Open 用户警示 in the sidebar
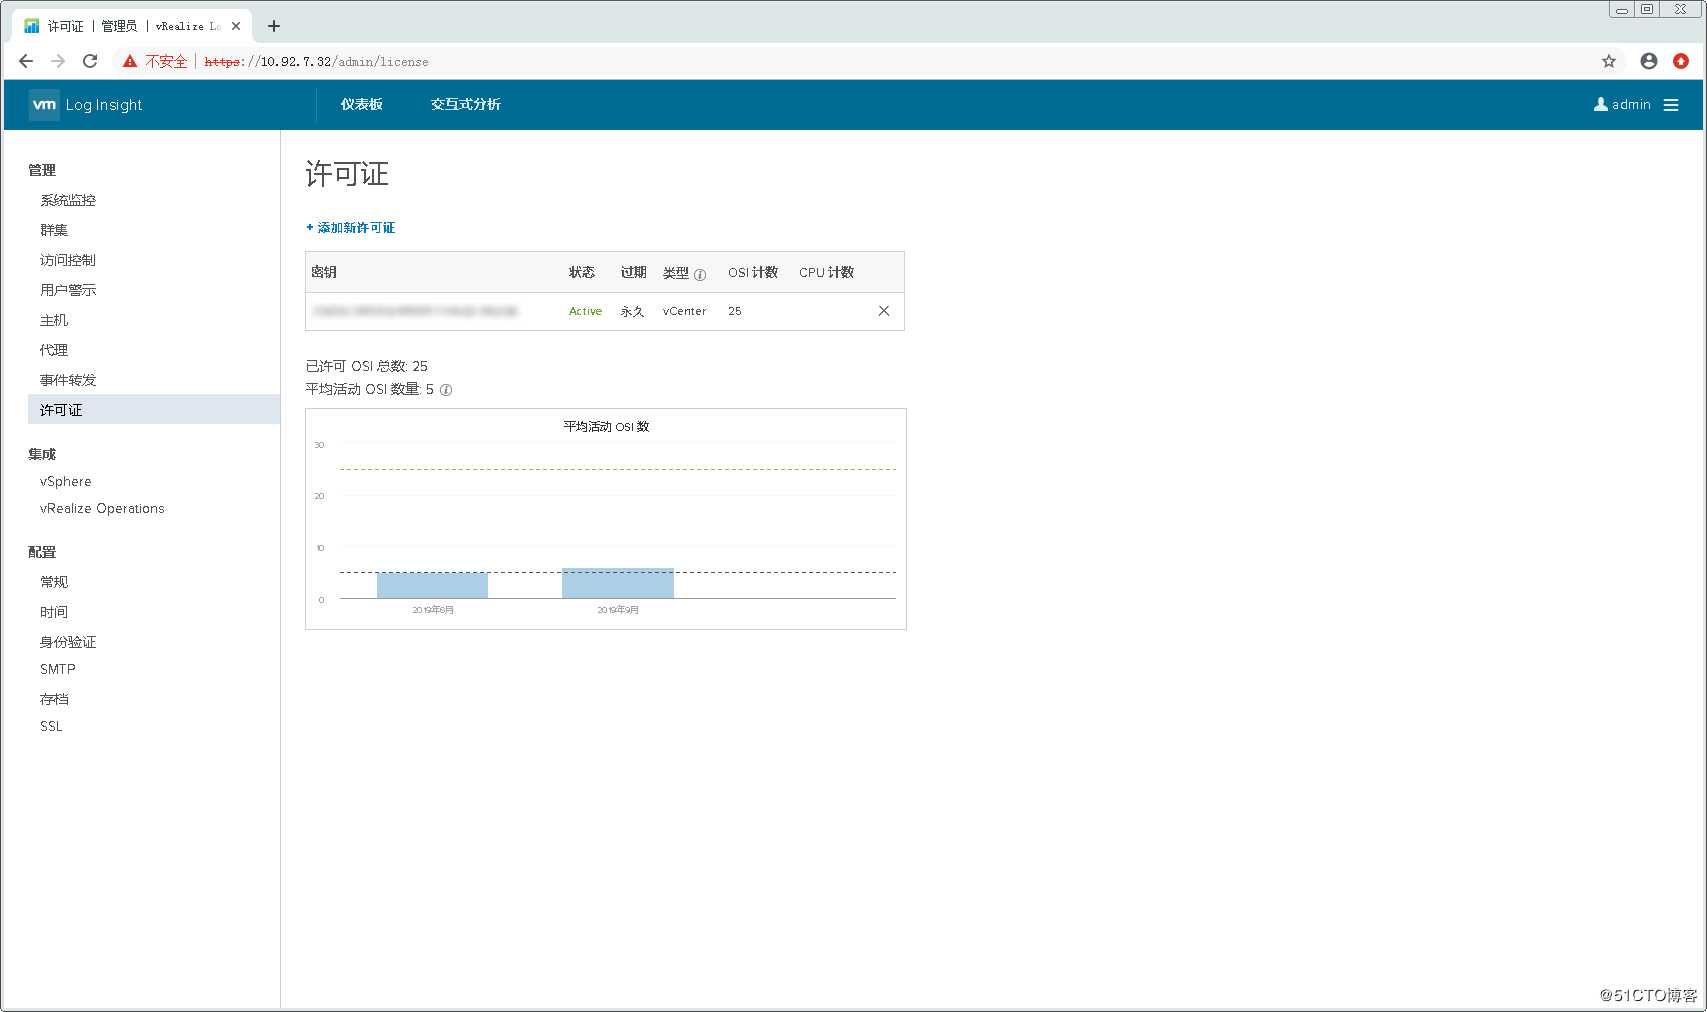The height and width of the screenshot is (1012, 1707). 68,290
